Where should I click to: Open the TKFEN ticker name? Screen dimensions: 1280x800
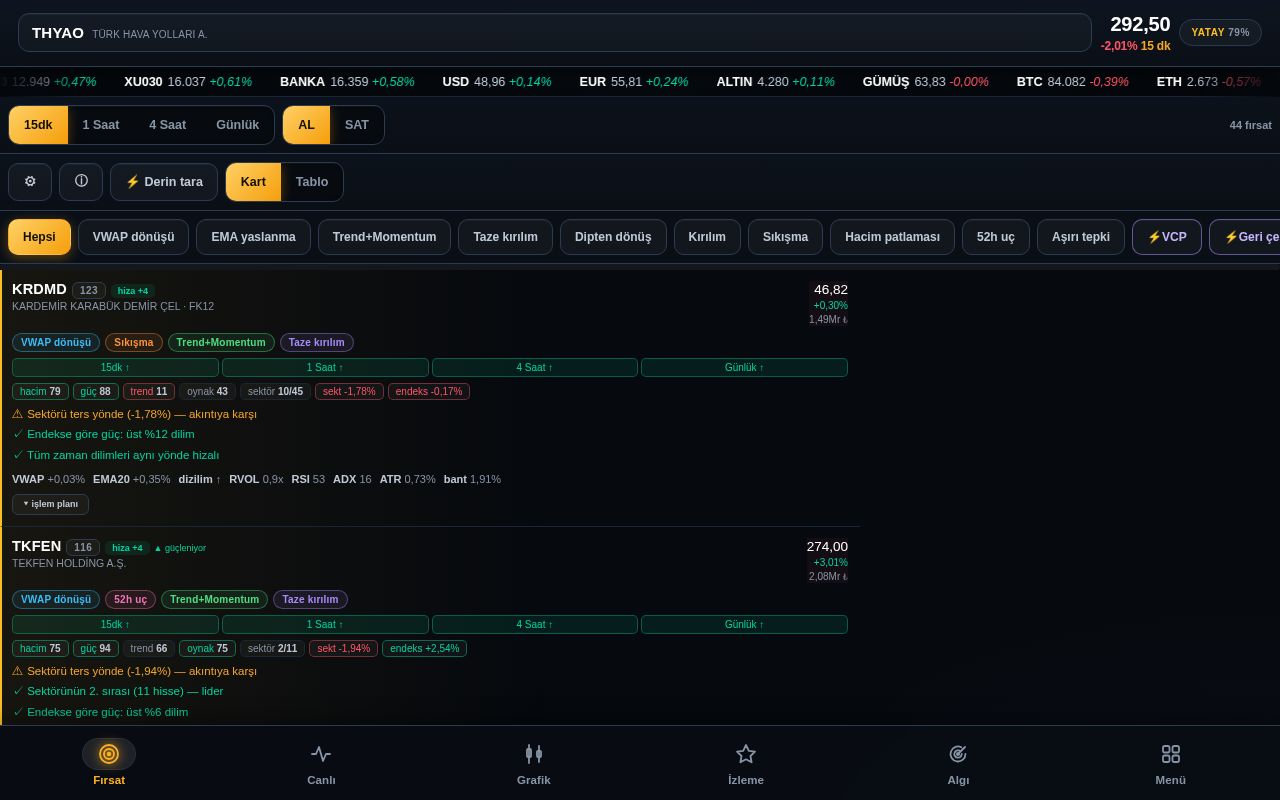(x=36, y=546)
